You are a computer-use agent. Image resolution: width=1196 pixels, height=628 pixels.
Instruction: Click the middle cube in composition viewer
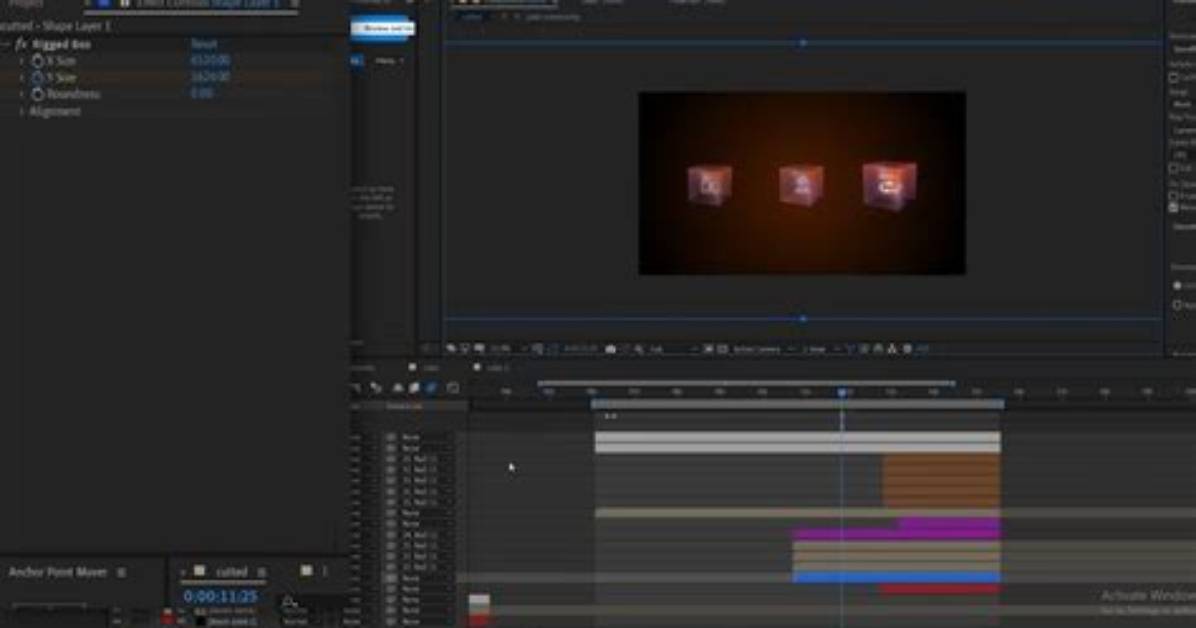[801, 185]
